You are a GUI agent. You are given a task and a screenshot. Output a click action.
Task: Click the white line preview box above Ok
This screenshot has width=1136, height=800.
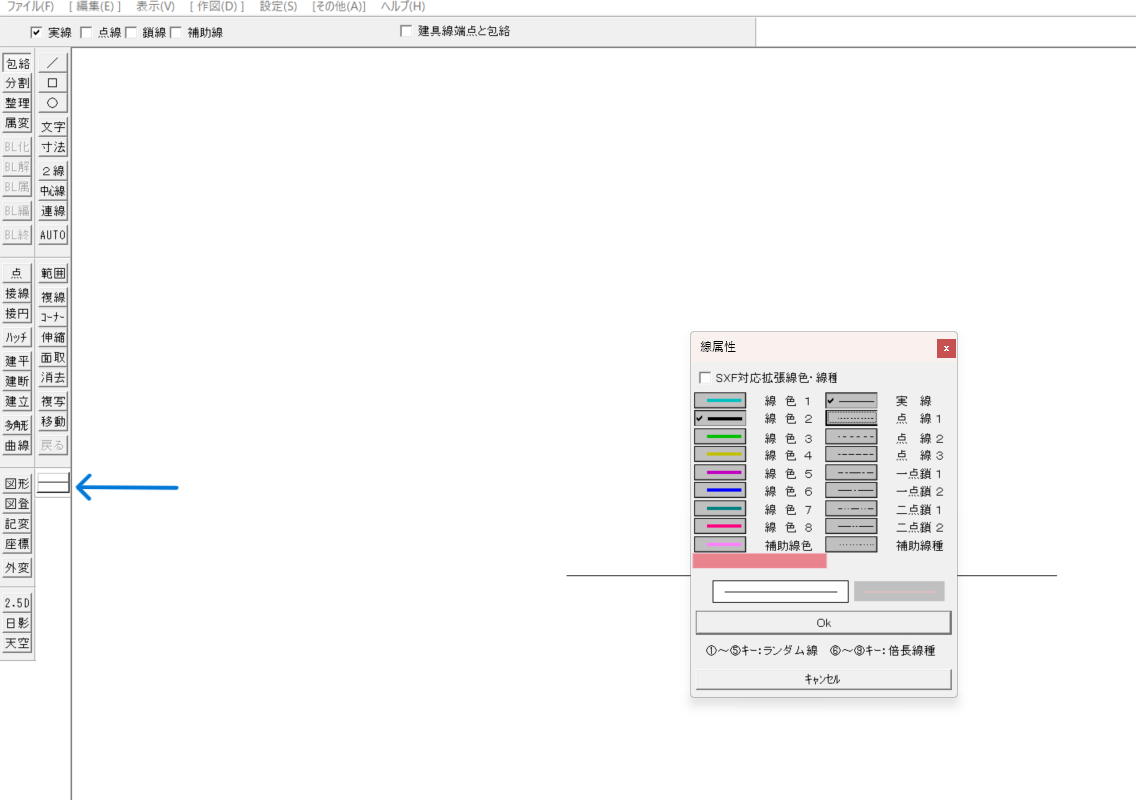coord(780,592)
